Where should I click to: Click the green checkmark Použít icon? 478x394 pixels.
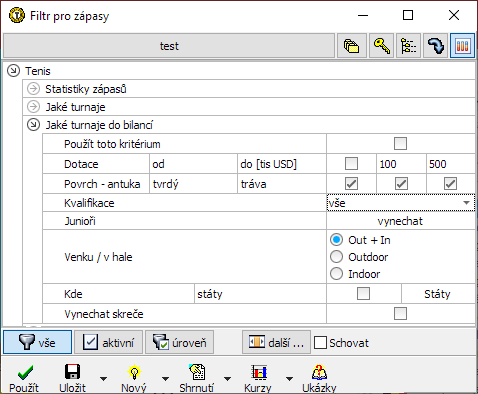(25, 372)
